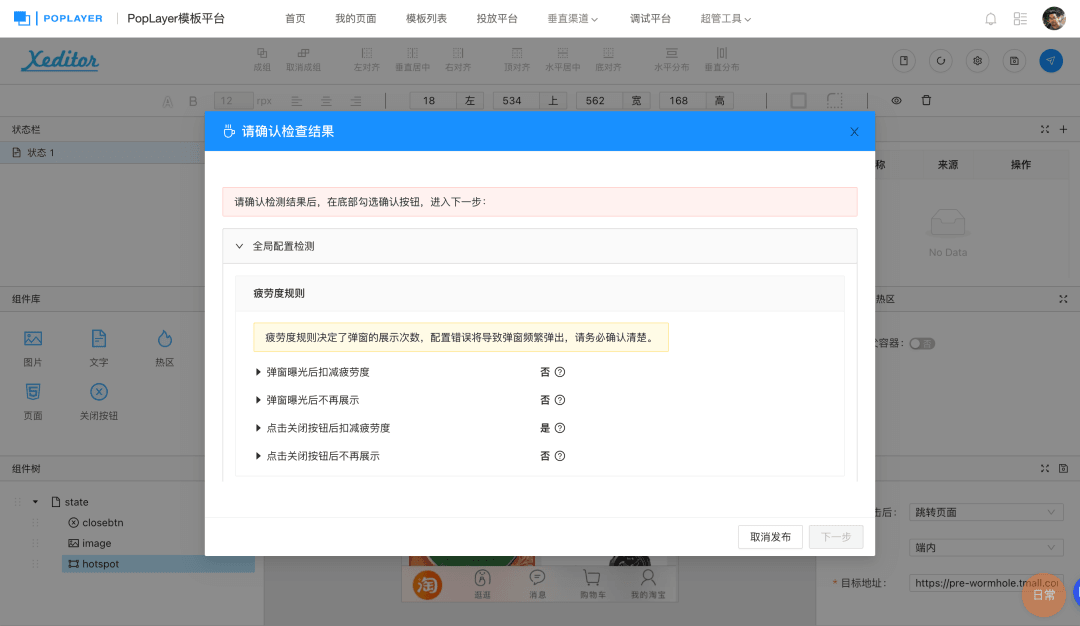The width and height of the screenshot is (1080, 626).
Task: Open 调试平台 in navigation
Action: coord(650,19)
